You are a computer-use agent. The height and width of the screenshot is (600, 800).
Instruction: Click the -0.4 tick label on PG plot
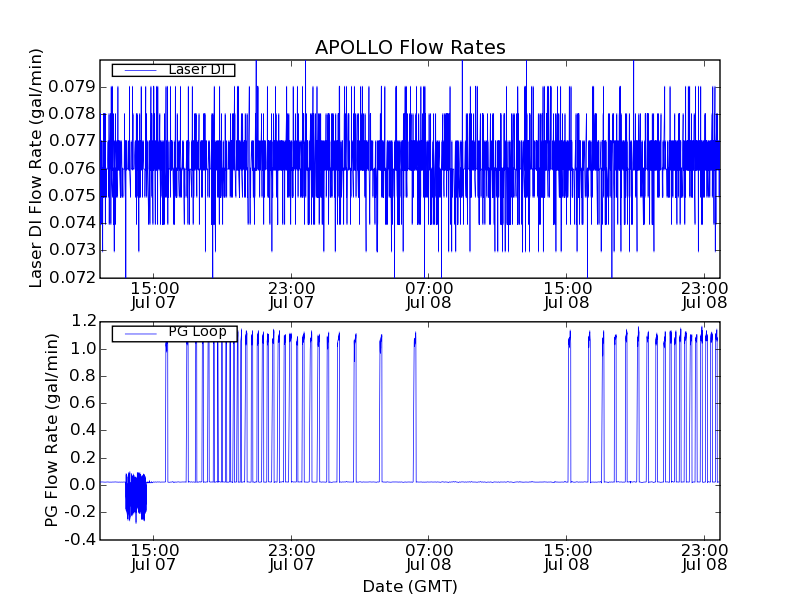[x=80, y=539]
